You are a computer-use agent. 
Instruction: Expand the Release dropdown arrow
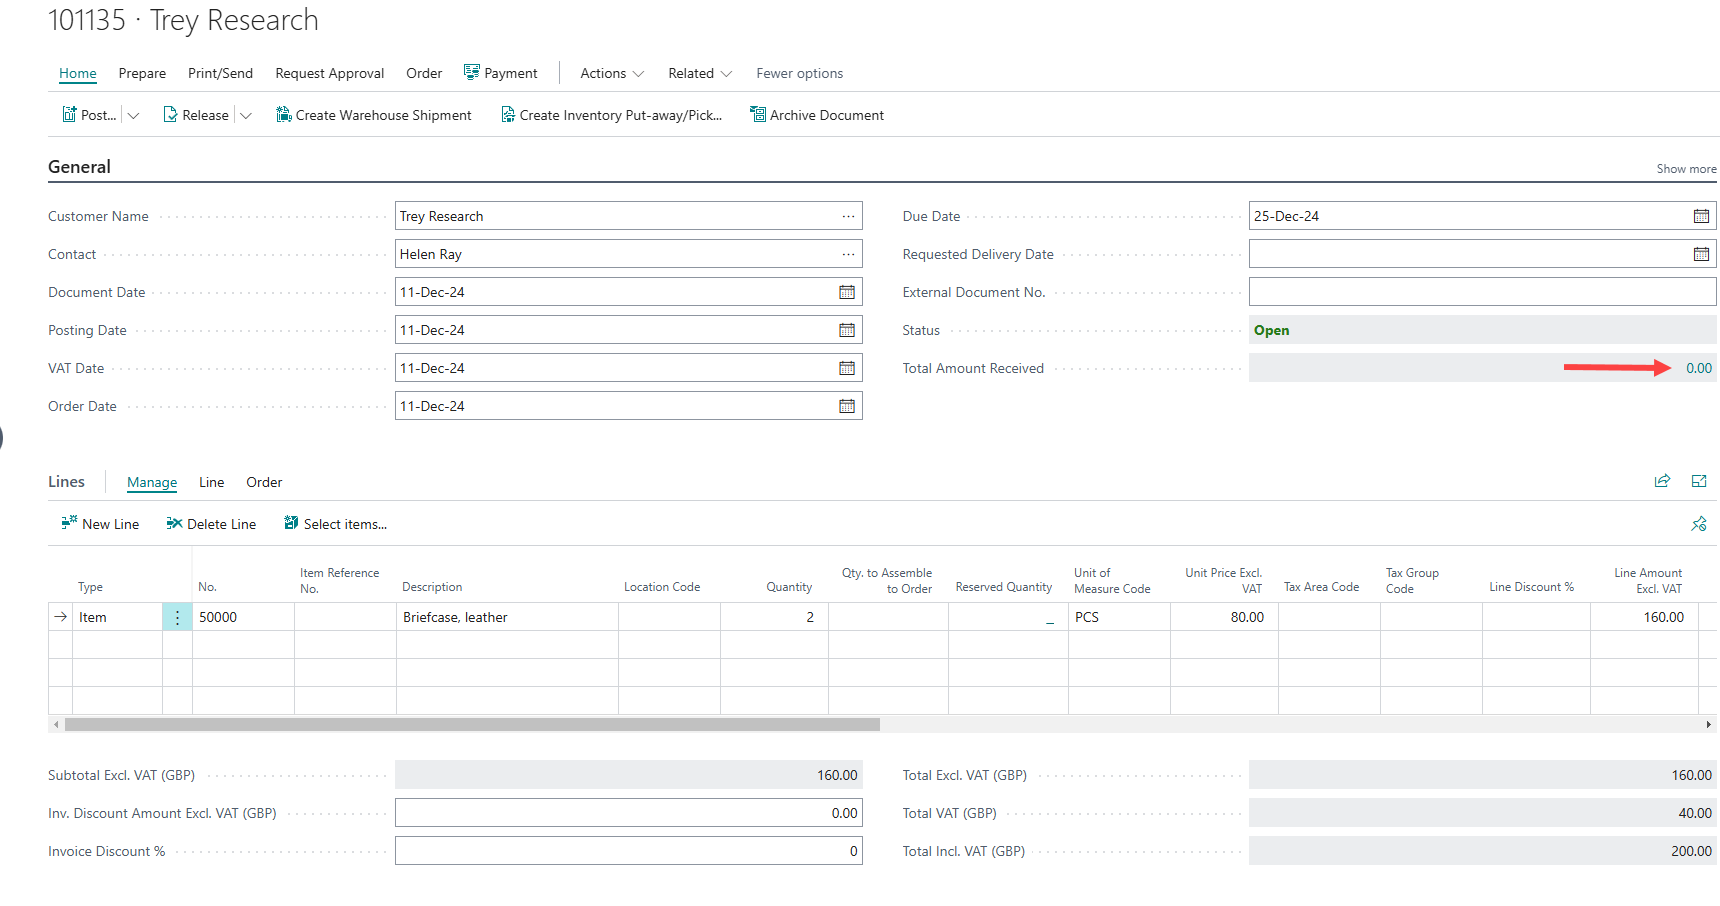pos(245,116)
